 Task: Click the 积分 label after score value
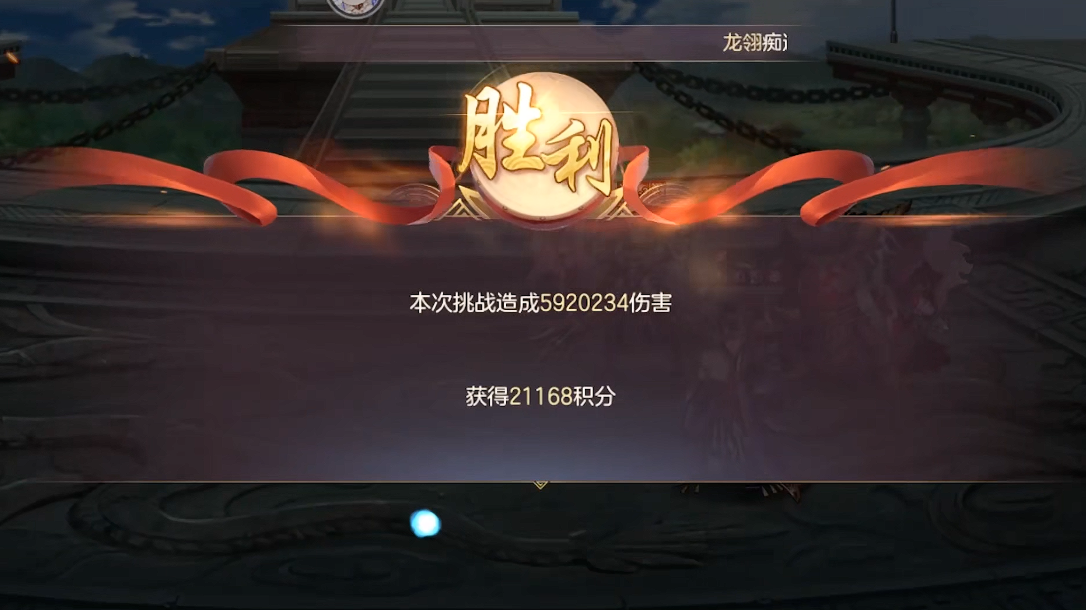coord(594,396)
